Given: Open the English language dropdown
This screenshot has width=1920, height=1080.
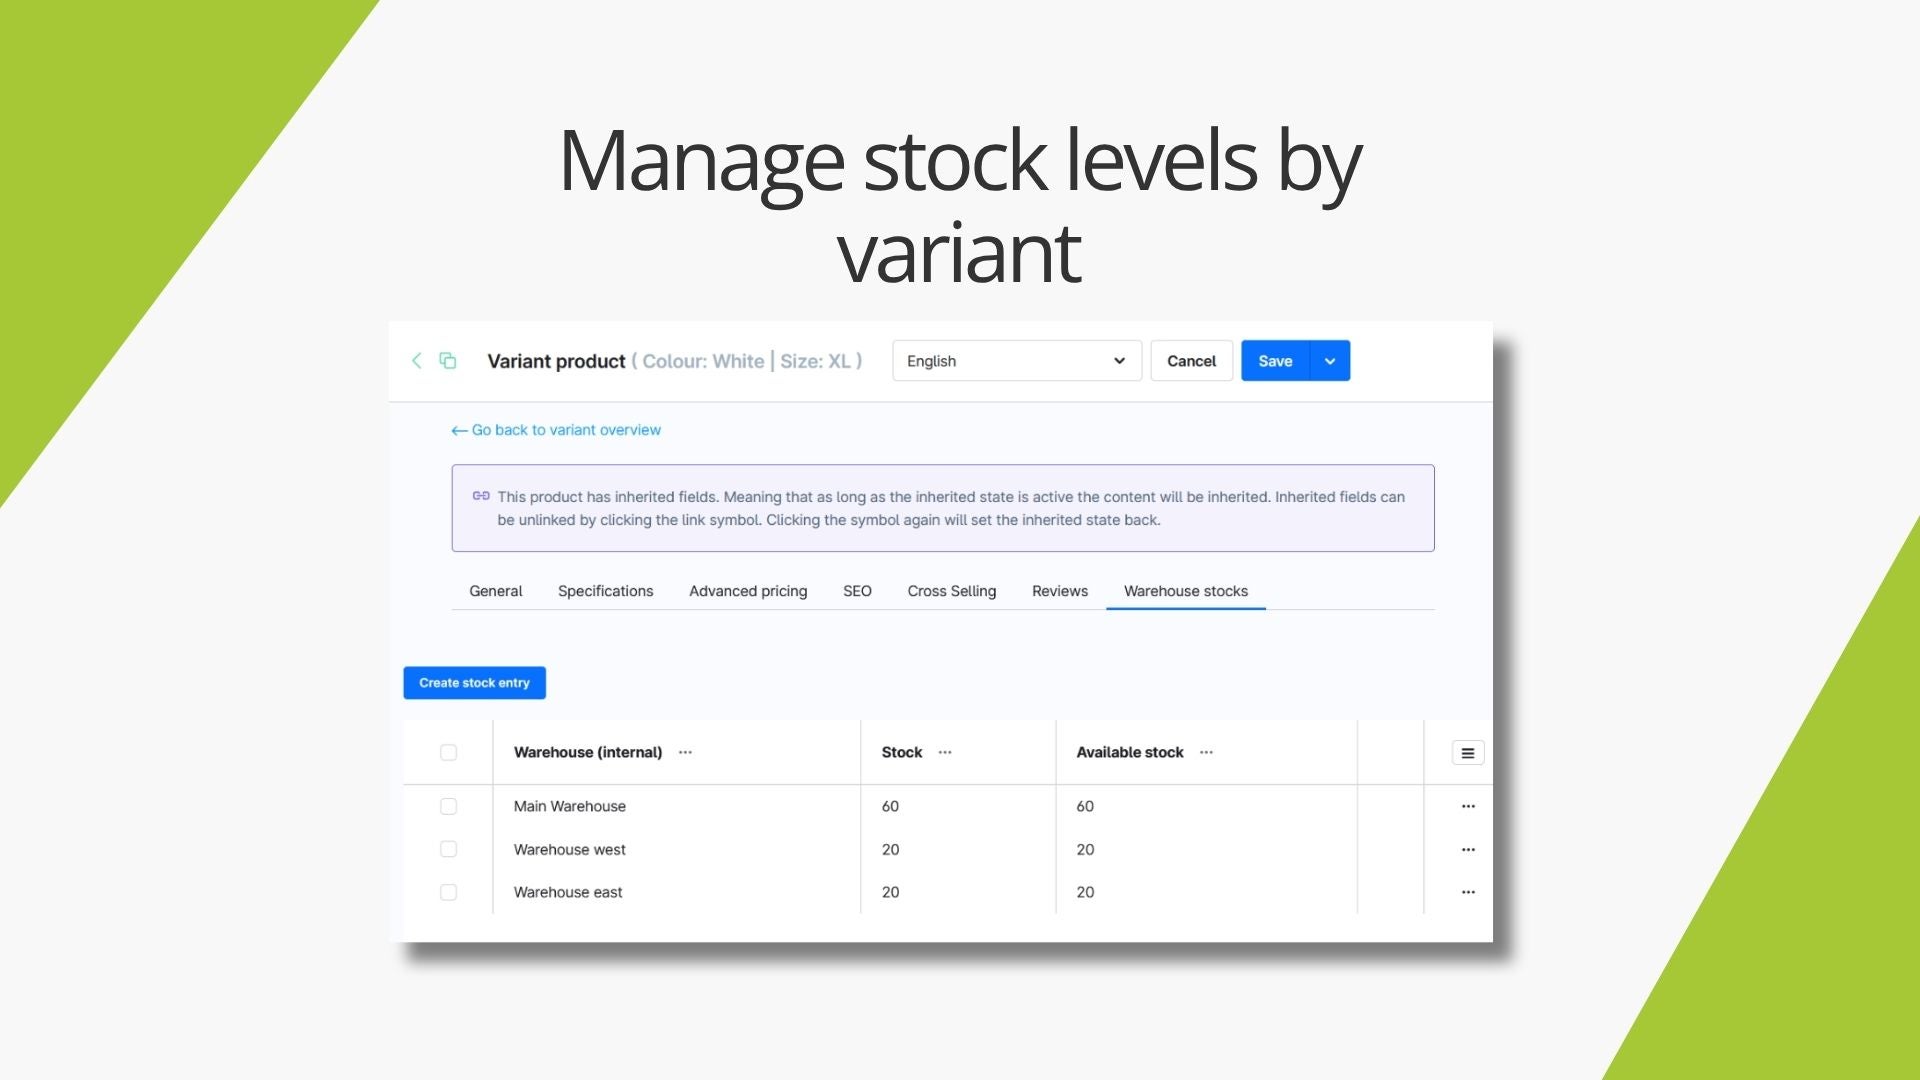Looking at the screenshot, I should click(1017, 361).
